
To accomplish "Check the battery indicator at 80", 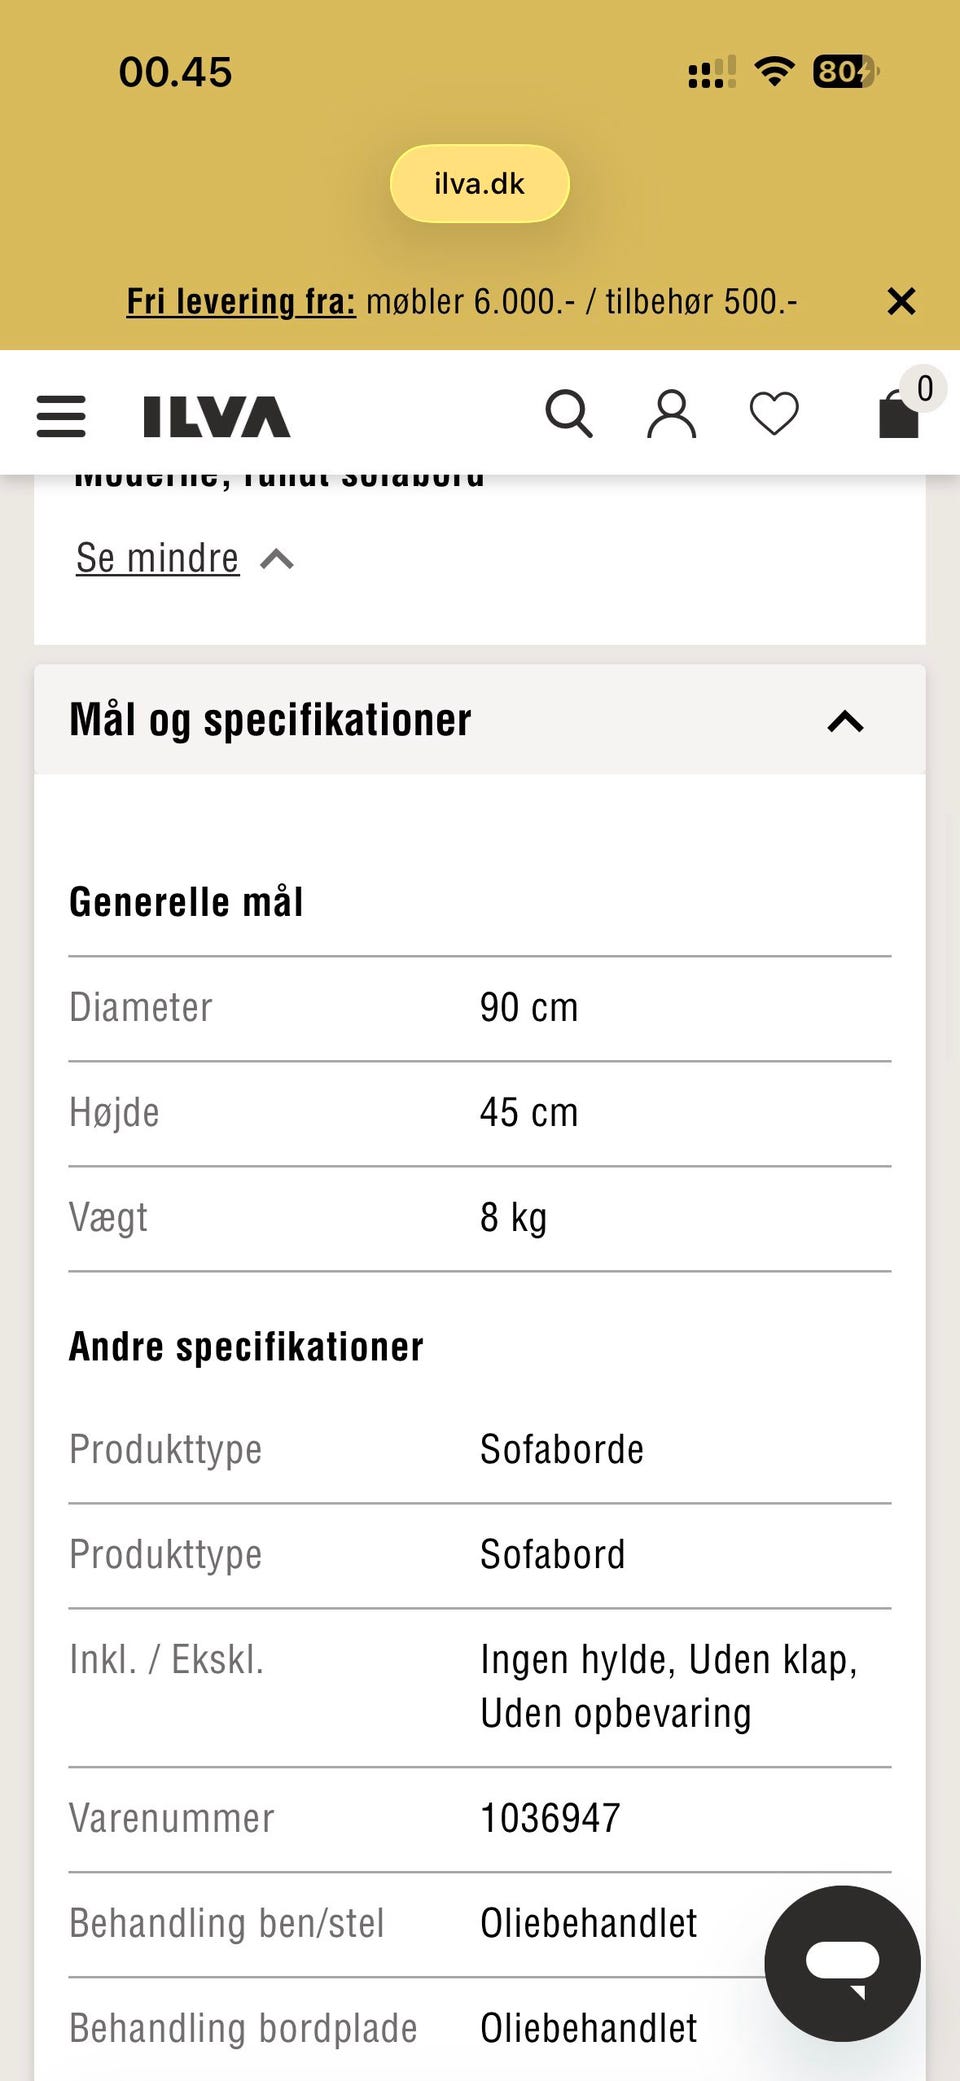I will [x=841, y=71].
